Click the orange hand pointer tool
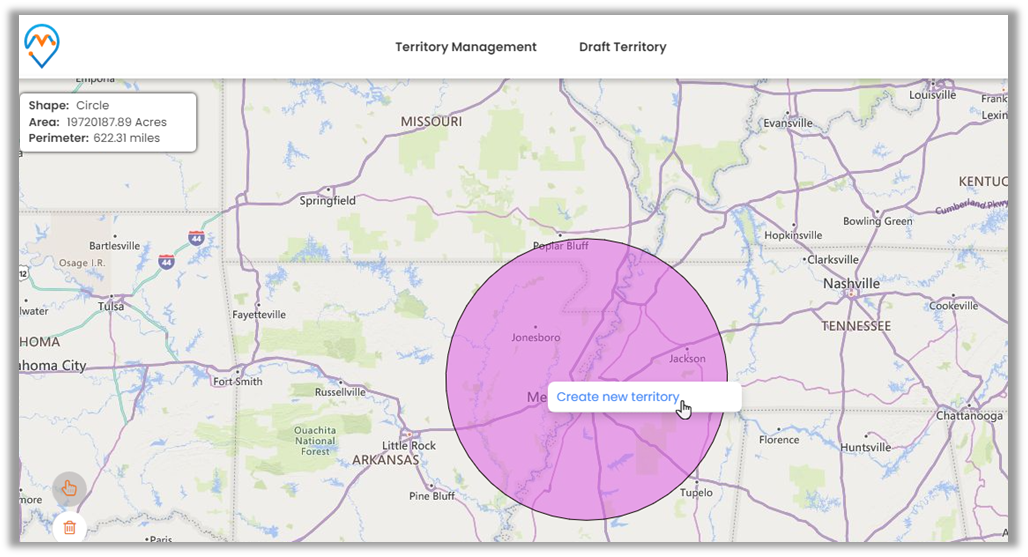Screen dimensions: 1028x557 [x=69, y=488]
